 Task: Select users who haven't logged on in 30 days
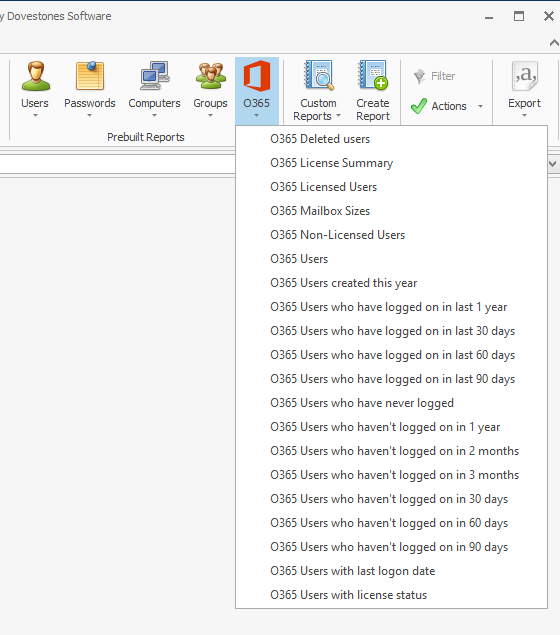coord(391,499)
